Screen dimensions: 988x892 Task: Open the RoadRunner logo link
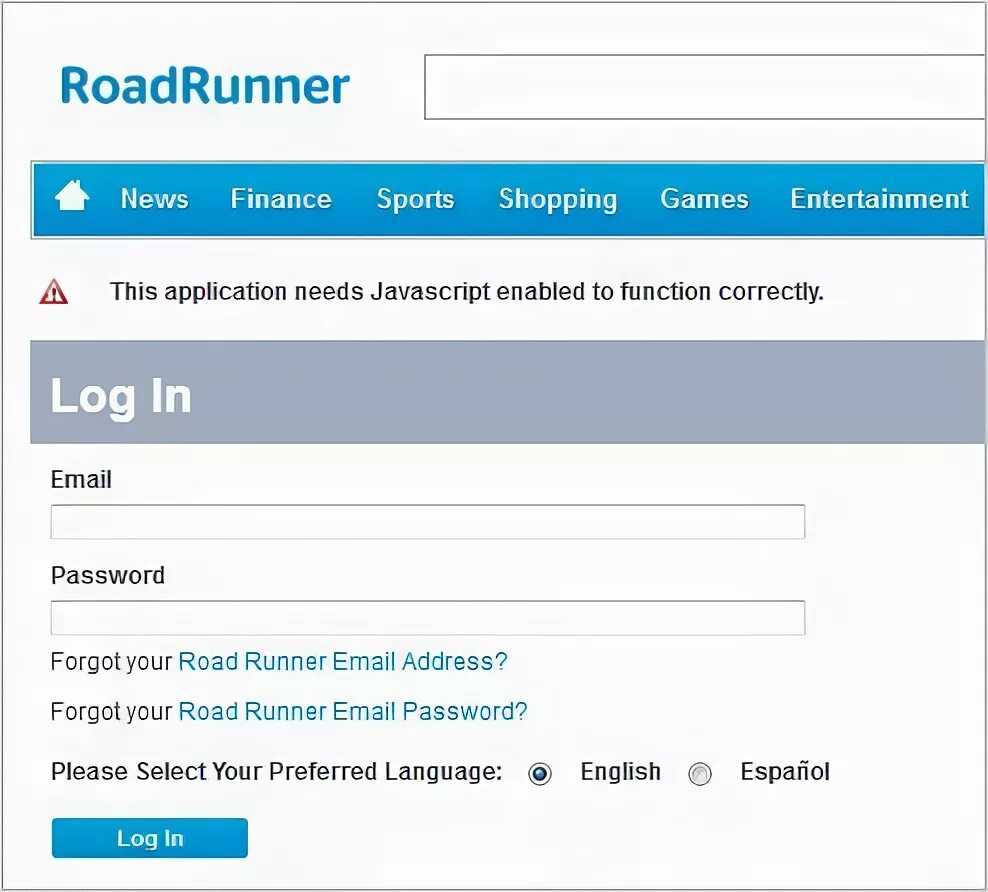click(x=205, y=86)
